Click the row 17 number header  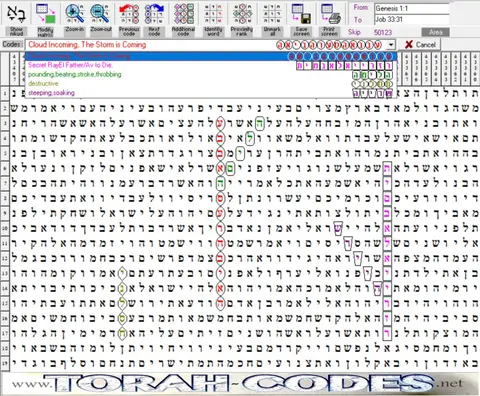point(5,334)
